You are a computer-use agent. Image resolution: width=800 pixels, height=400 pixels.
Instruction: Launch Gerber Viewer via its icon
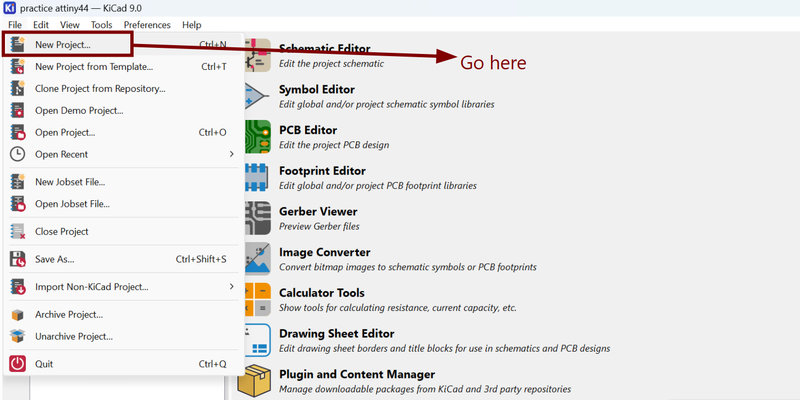tap(258, 218)
